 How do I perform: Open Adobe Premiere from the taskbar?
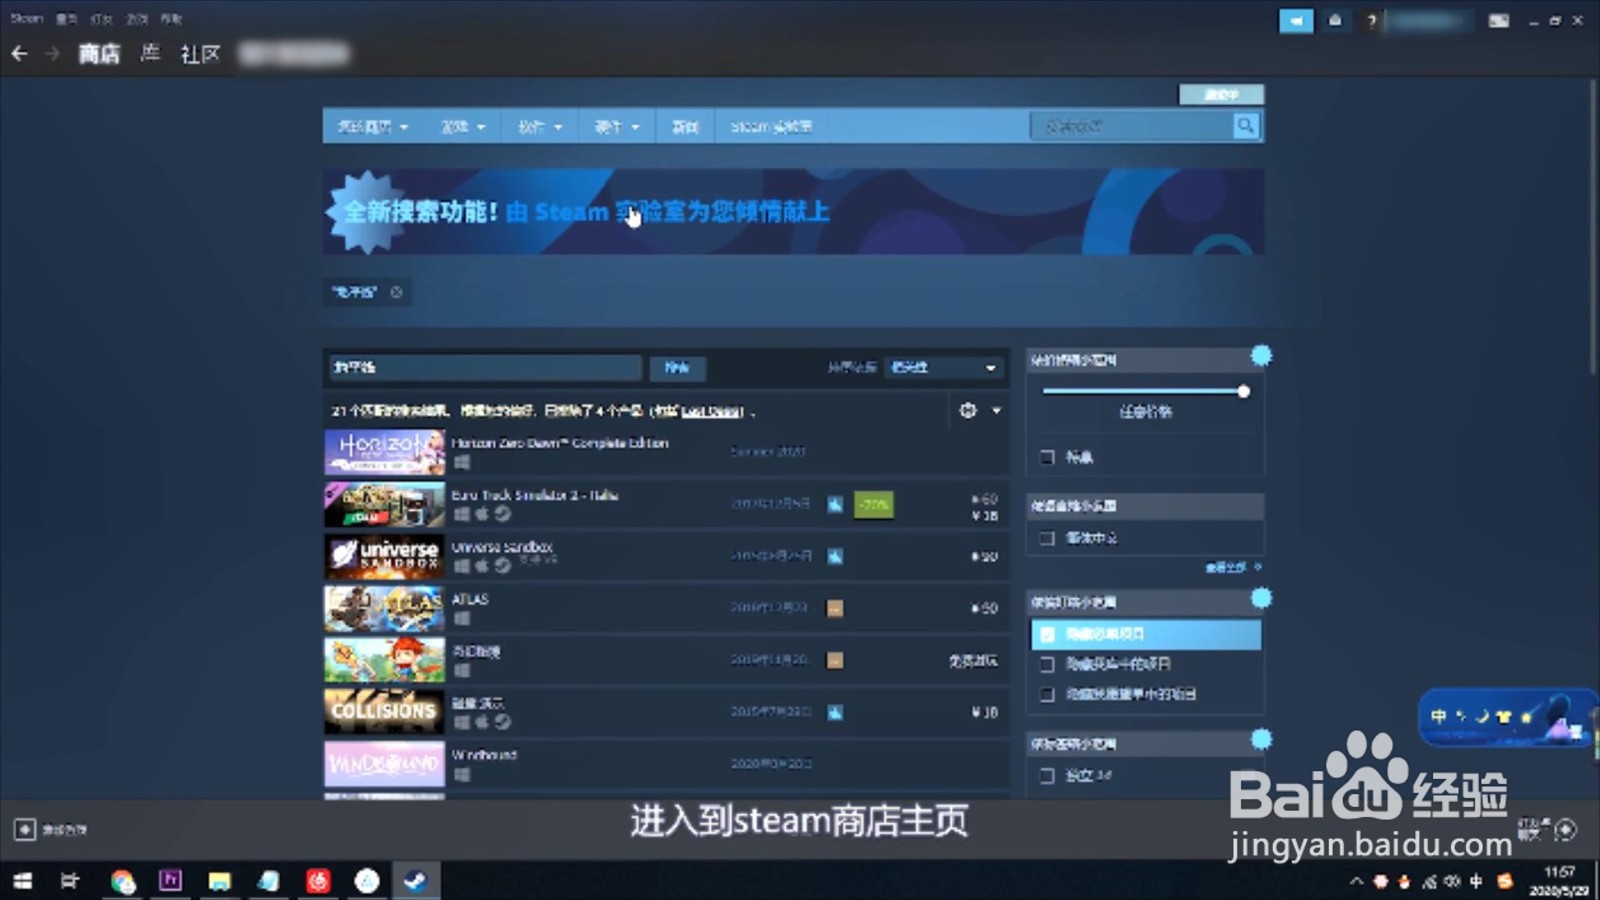click(x=170, y=881)
